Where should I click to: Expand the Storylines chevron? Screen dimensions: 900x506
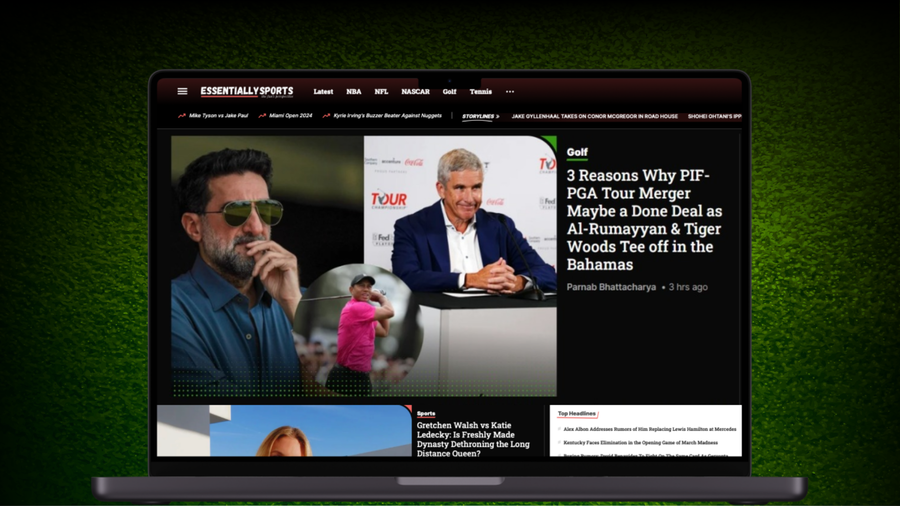[497, 117]
